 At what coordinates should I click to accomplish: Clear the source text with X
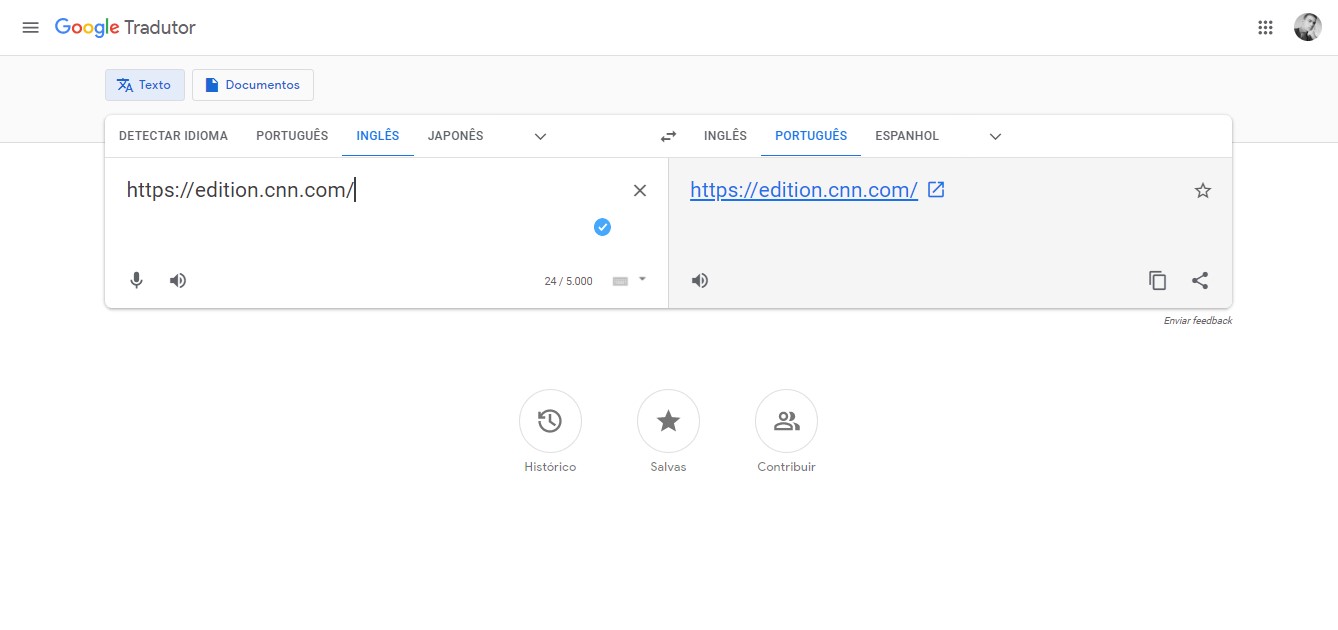(x=640, y=190)
